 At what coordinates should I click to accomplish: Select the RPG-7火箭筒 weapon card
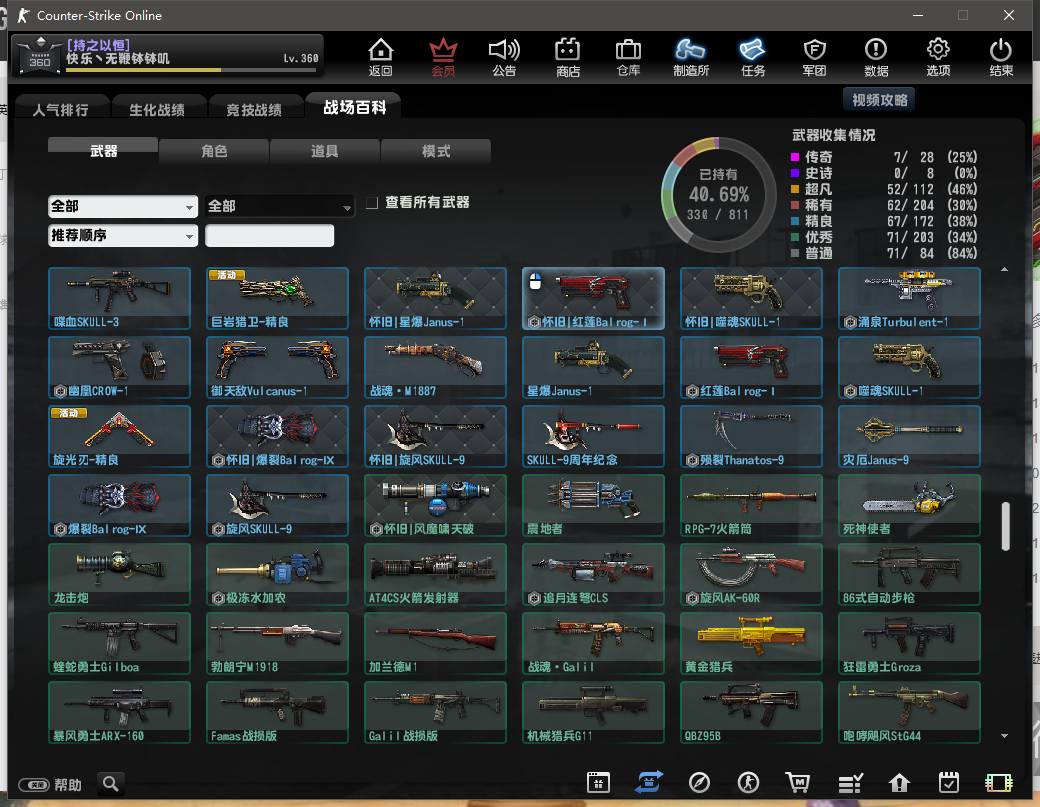[751, 505]
